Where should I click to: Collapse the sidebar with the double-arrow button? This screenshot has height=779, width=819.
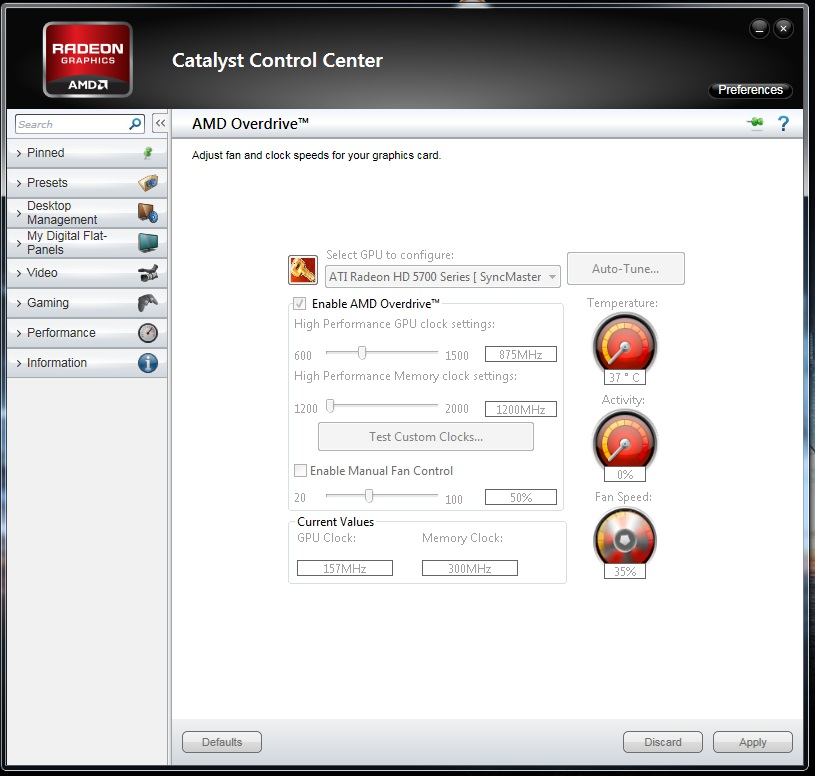pyautogui.click(x=160, y=123)
